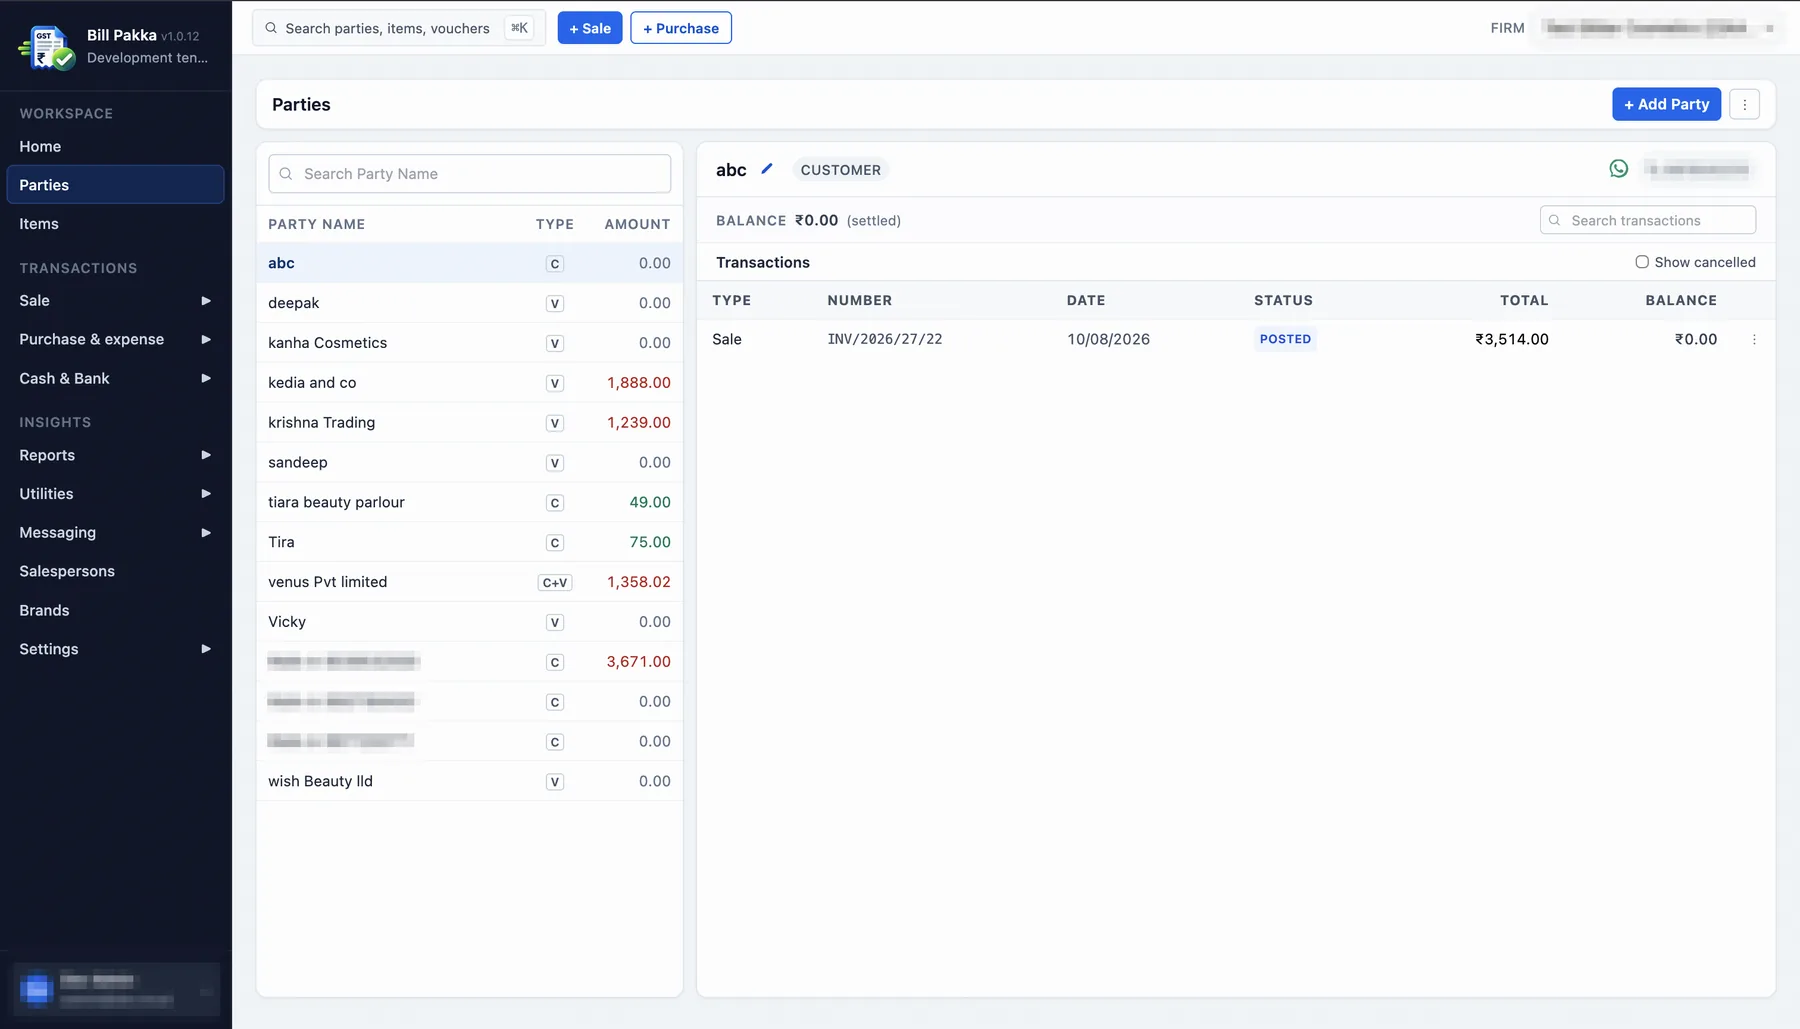Expand the Reports submenu

click(115, 455)
